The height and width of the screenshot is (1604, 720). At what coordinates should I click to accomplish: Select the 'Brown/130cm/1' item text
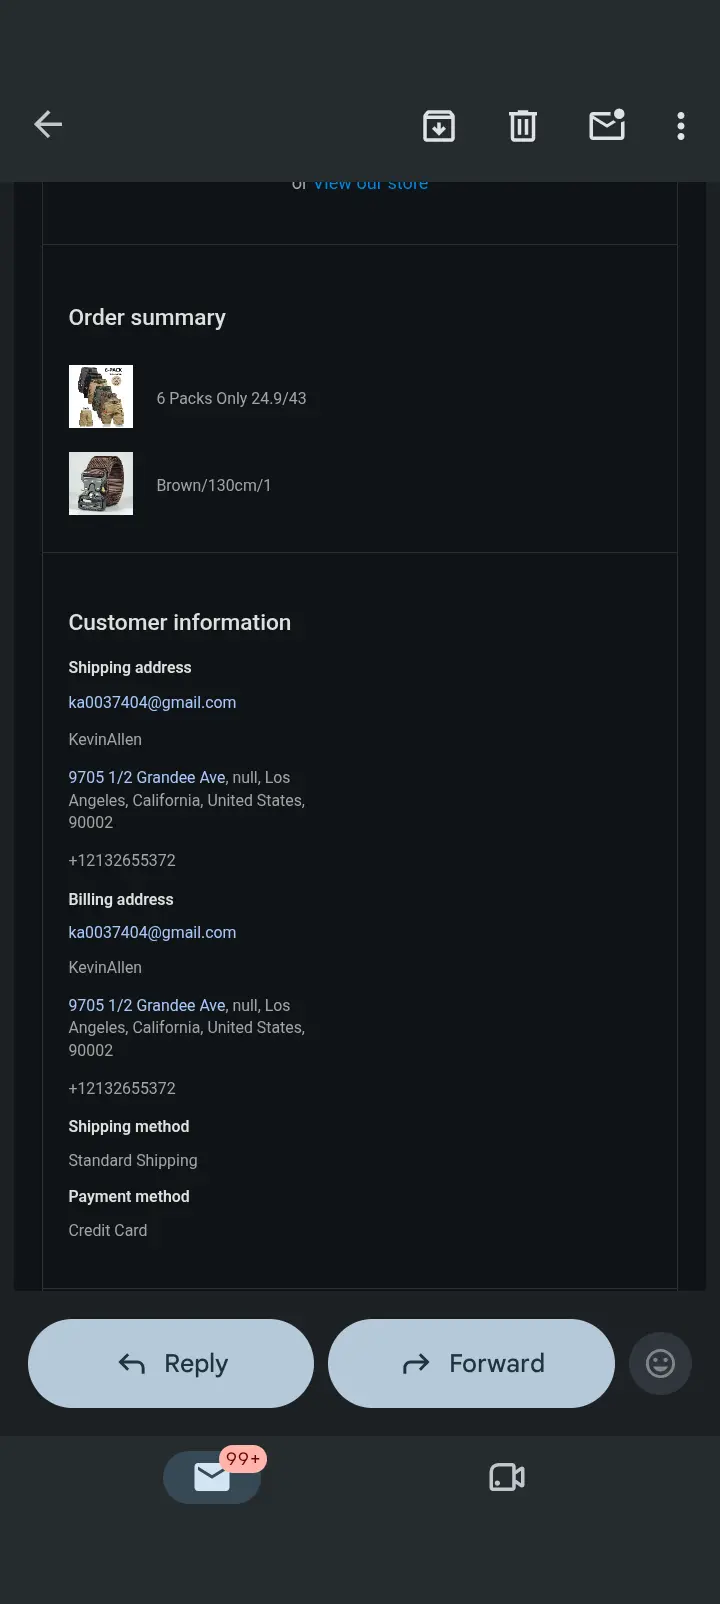(214, 485)
